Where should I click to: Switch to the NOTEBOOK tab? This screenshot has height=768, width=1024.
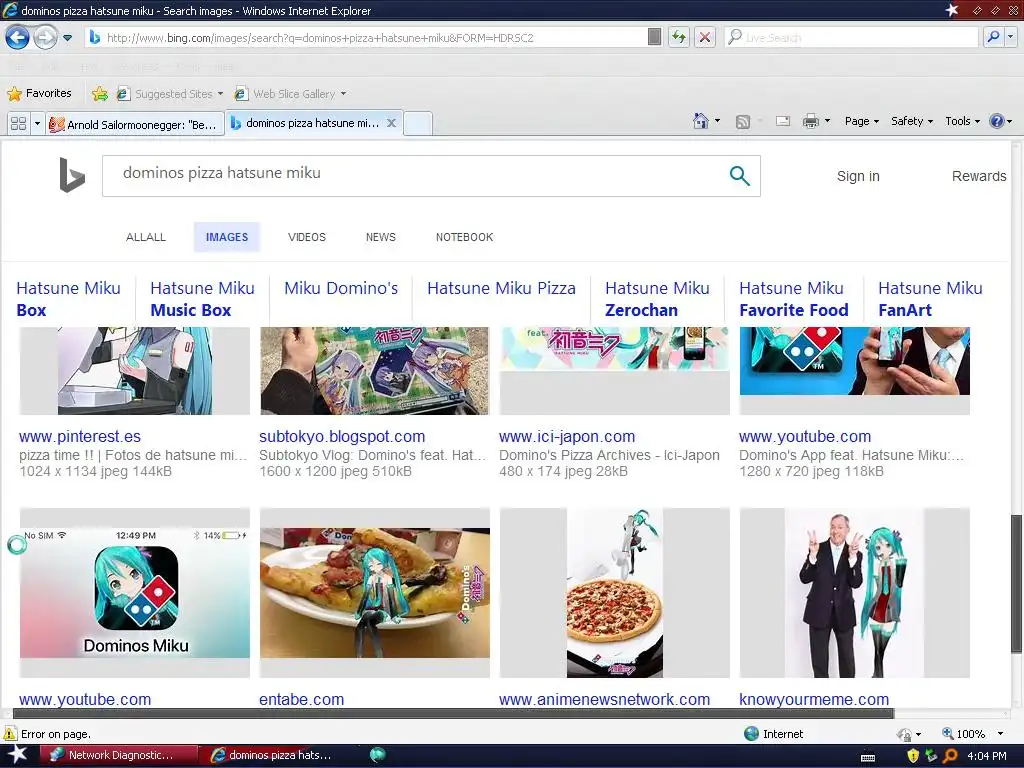click(x=464, y=237)
